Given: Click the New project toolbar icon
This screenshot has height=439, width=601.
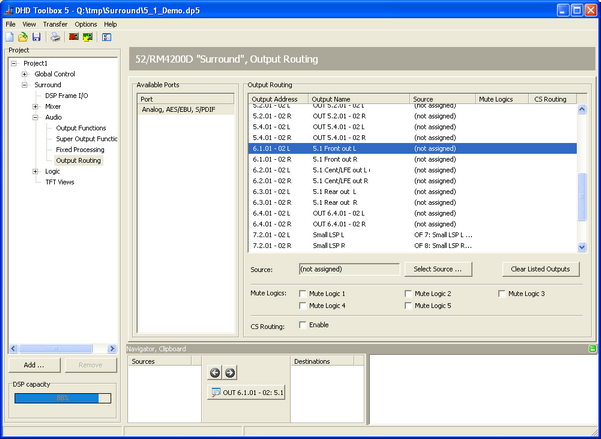Looking at the screenshot, I should pyautogui.click(x=9, y=37).
